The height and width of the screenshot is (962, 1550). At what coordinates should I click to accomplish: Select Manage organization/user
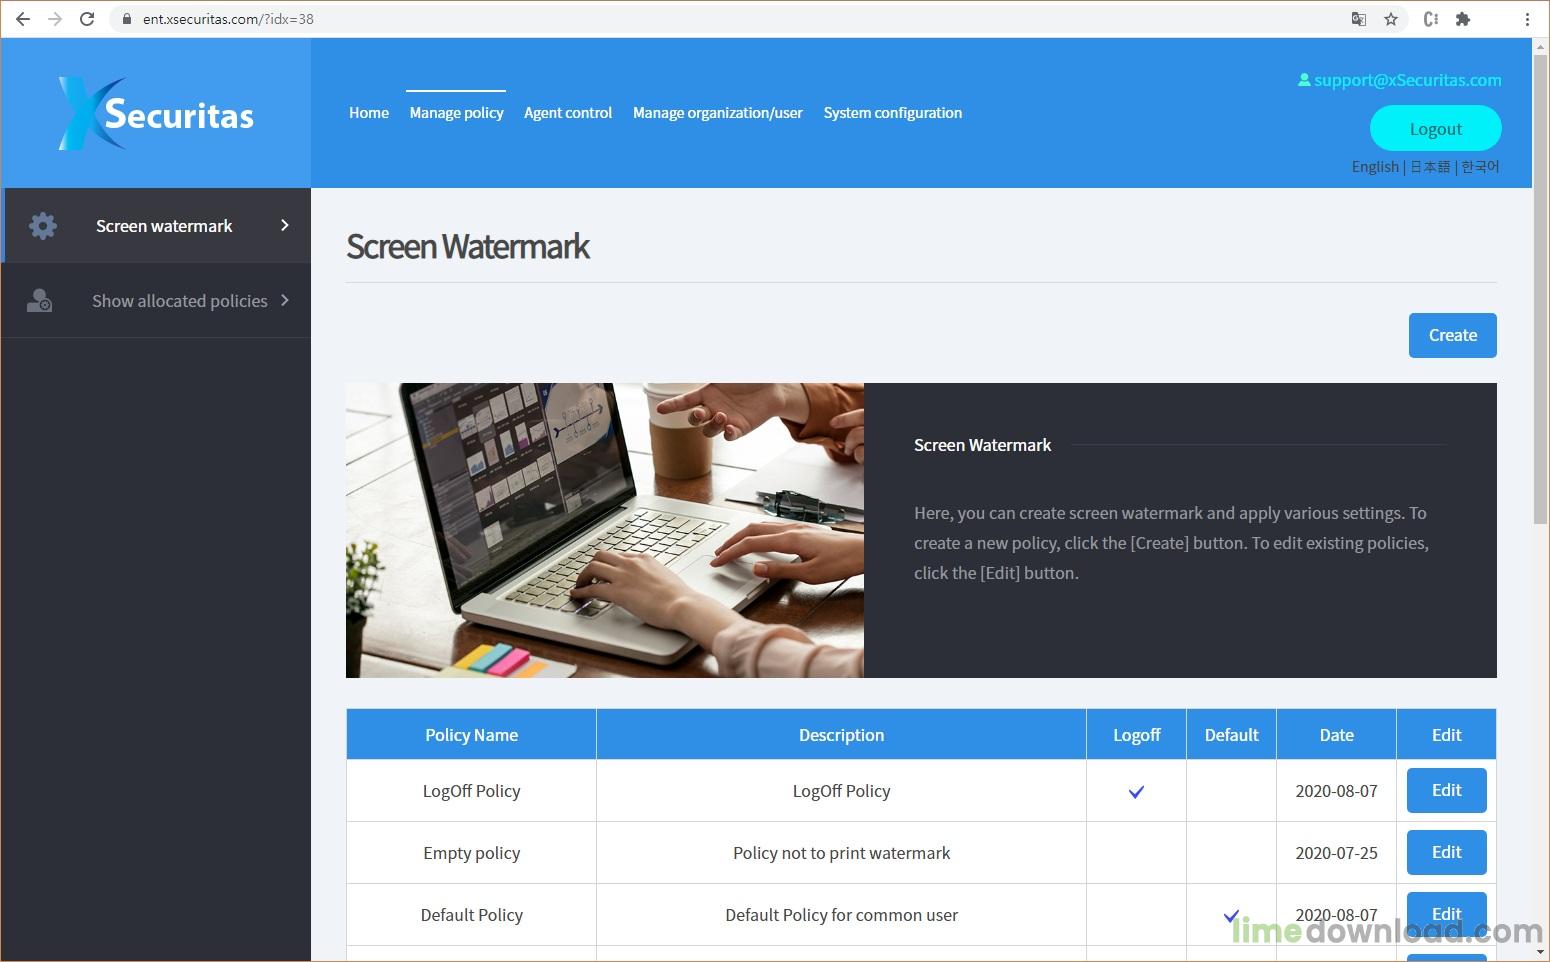pos(718,113)
